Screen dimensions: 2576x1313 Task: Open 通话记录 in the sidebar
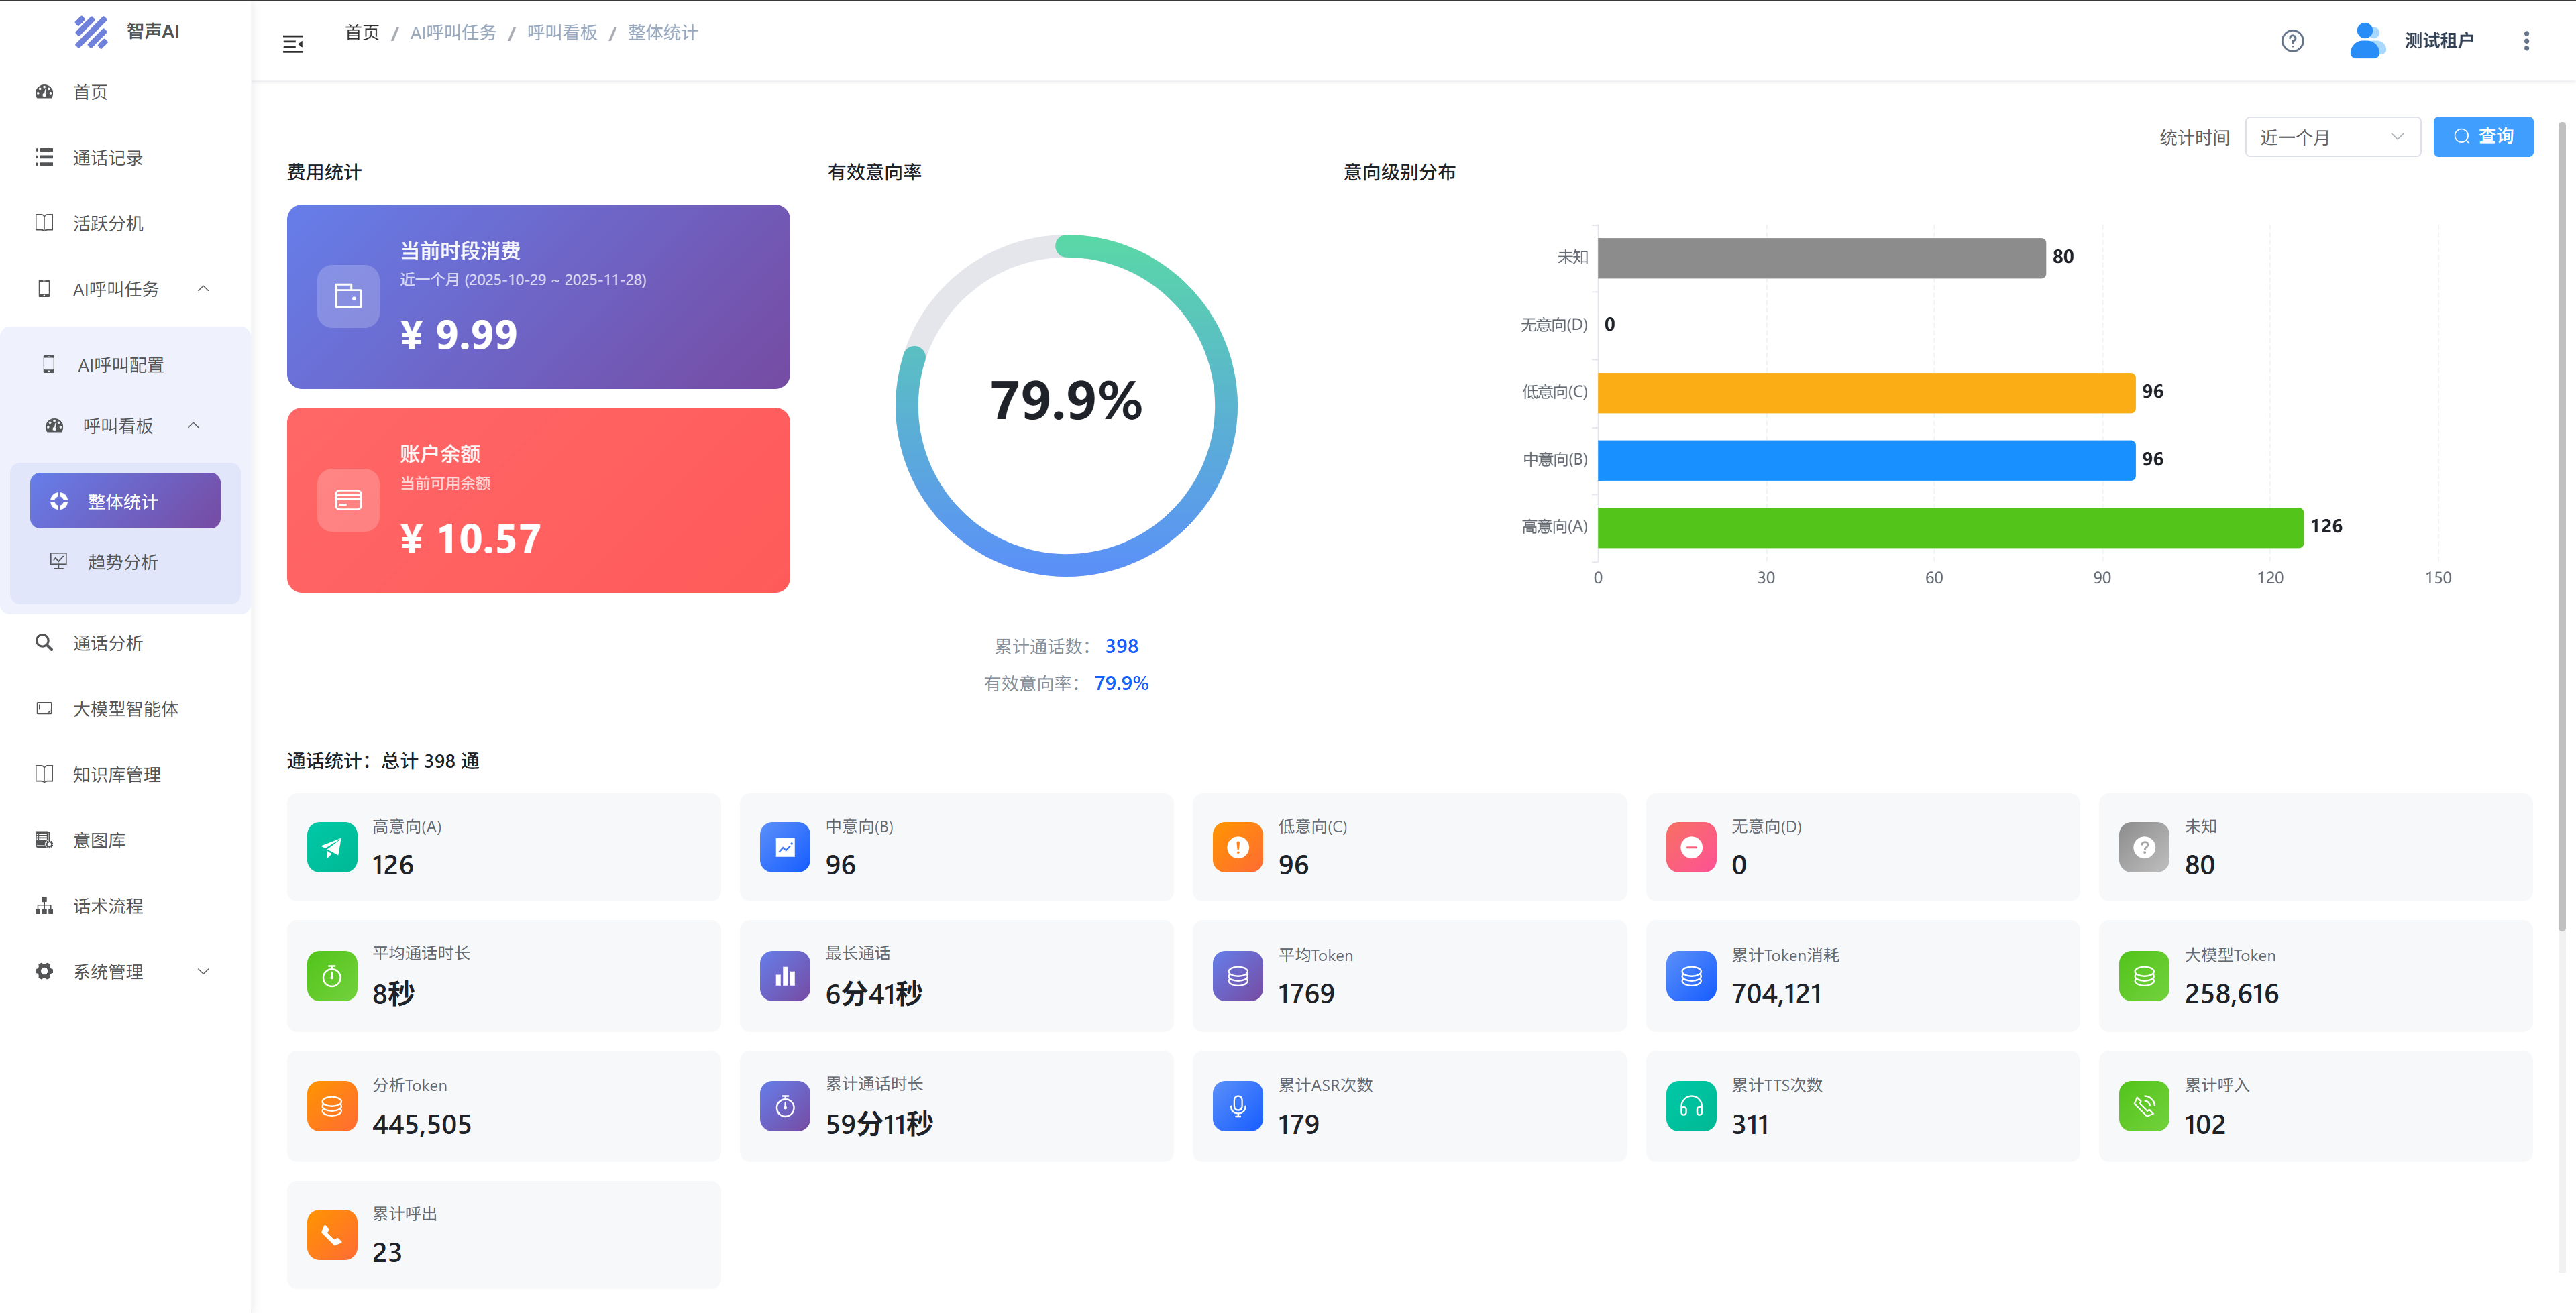(x=108, y=158)
